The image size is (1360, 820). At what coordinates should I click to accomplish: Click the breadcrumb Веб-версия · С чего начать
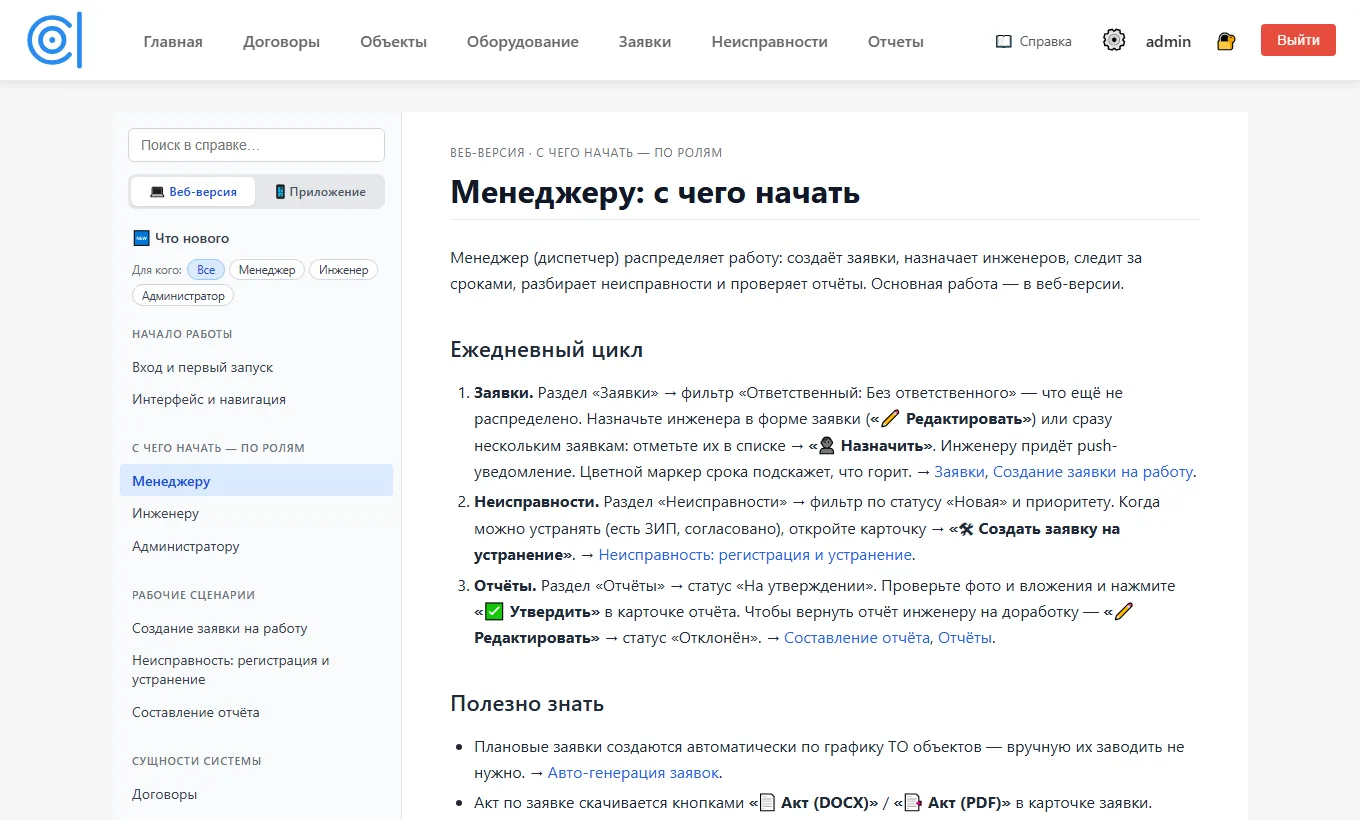(x=586, y=153)
